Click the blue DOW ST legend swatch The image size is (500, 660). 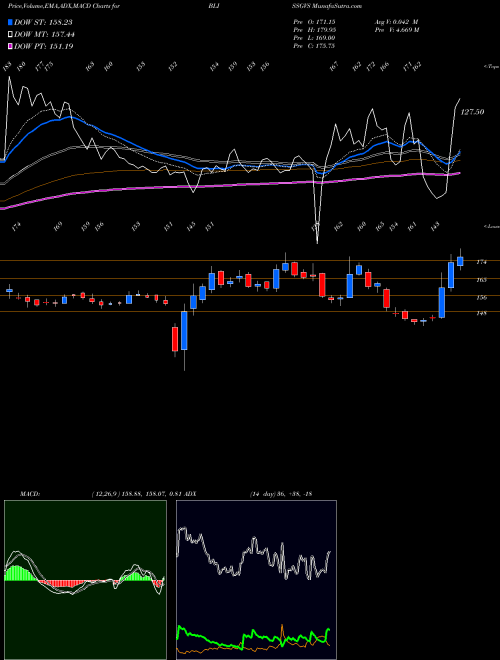pos(10,22)
